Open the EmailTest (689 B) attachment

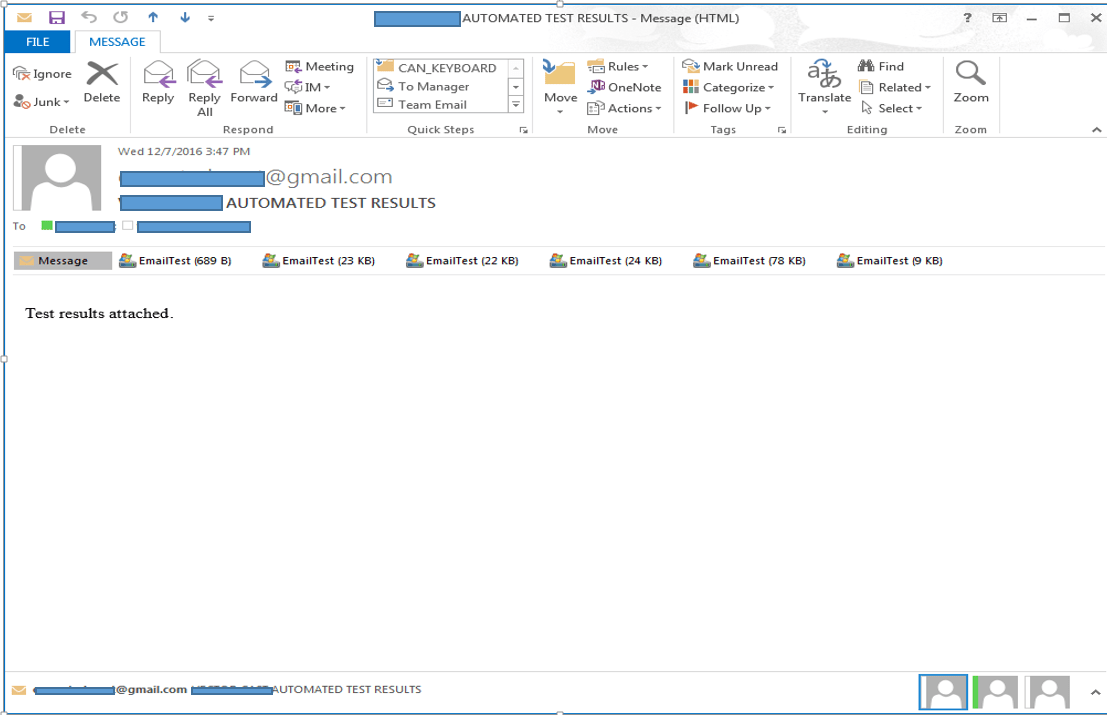click(x=178, y=261)
